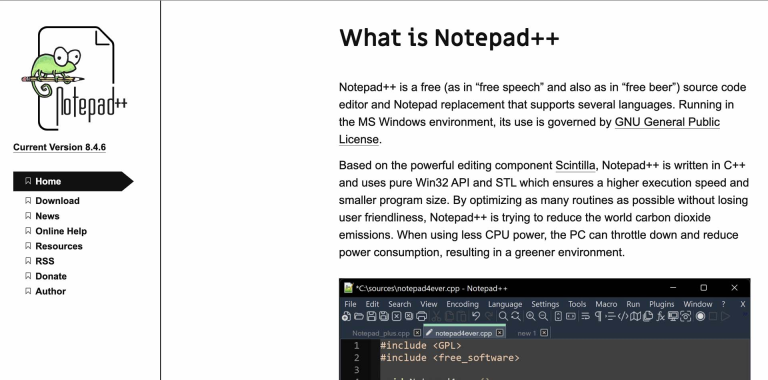
Task: Open the Download page link
Action: click(x=57, y=200)
